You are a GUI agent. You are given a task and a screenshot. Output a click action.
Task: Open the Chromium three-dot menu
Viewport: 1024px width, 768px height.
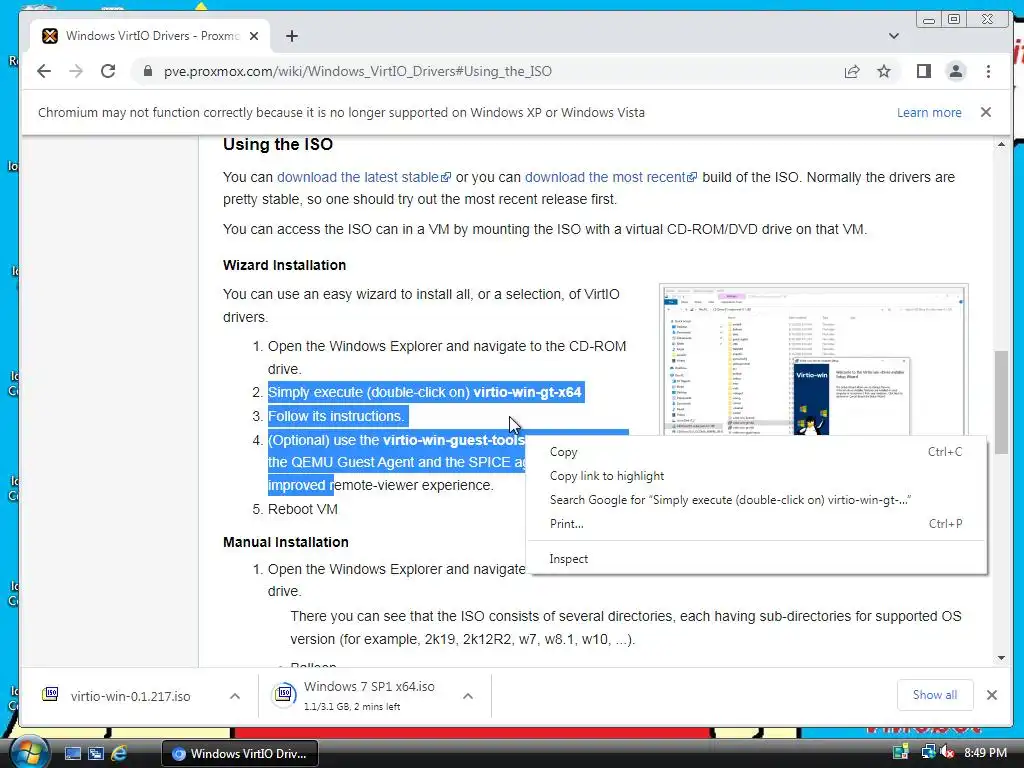pyautogui.click(x=988, y=71)
